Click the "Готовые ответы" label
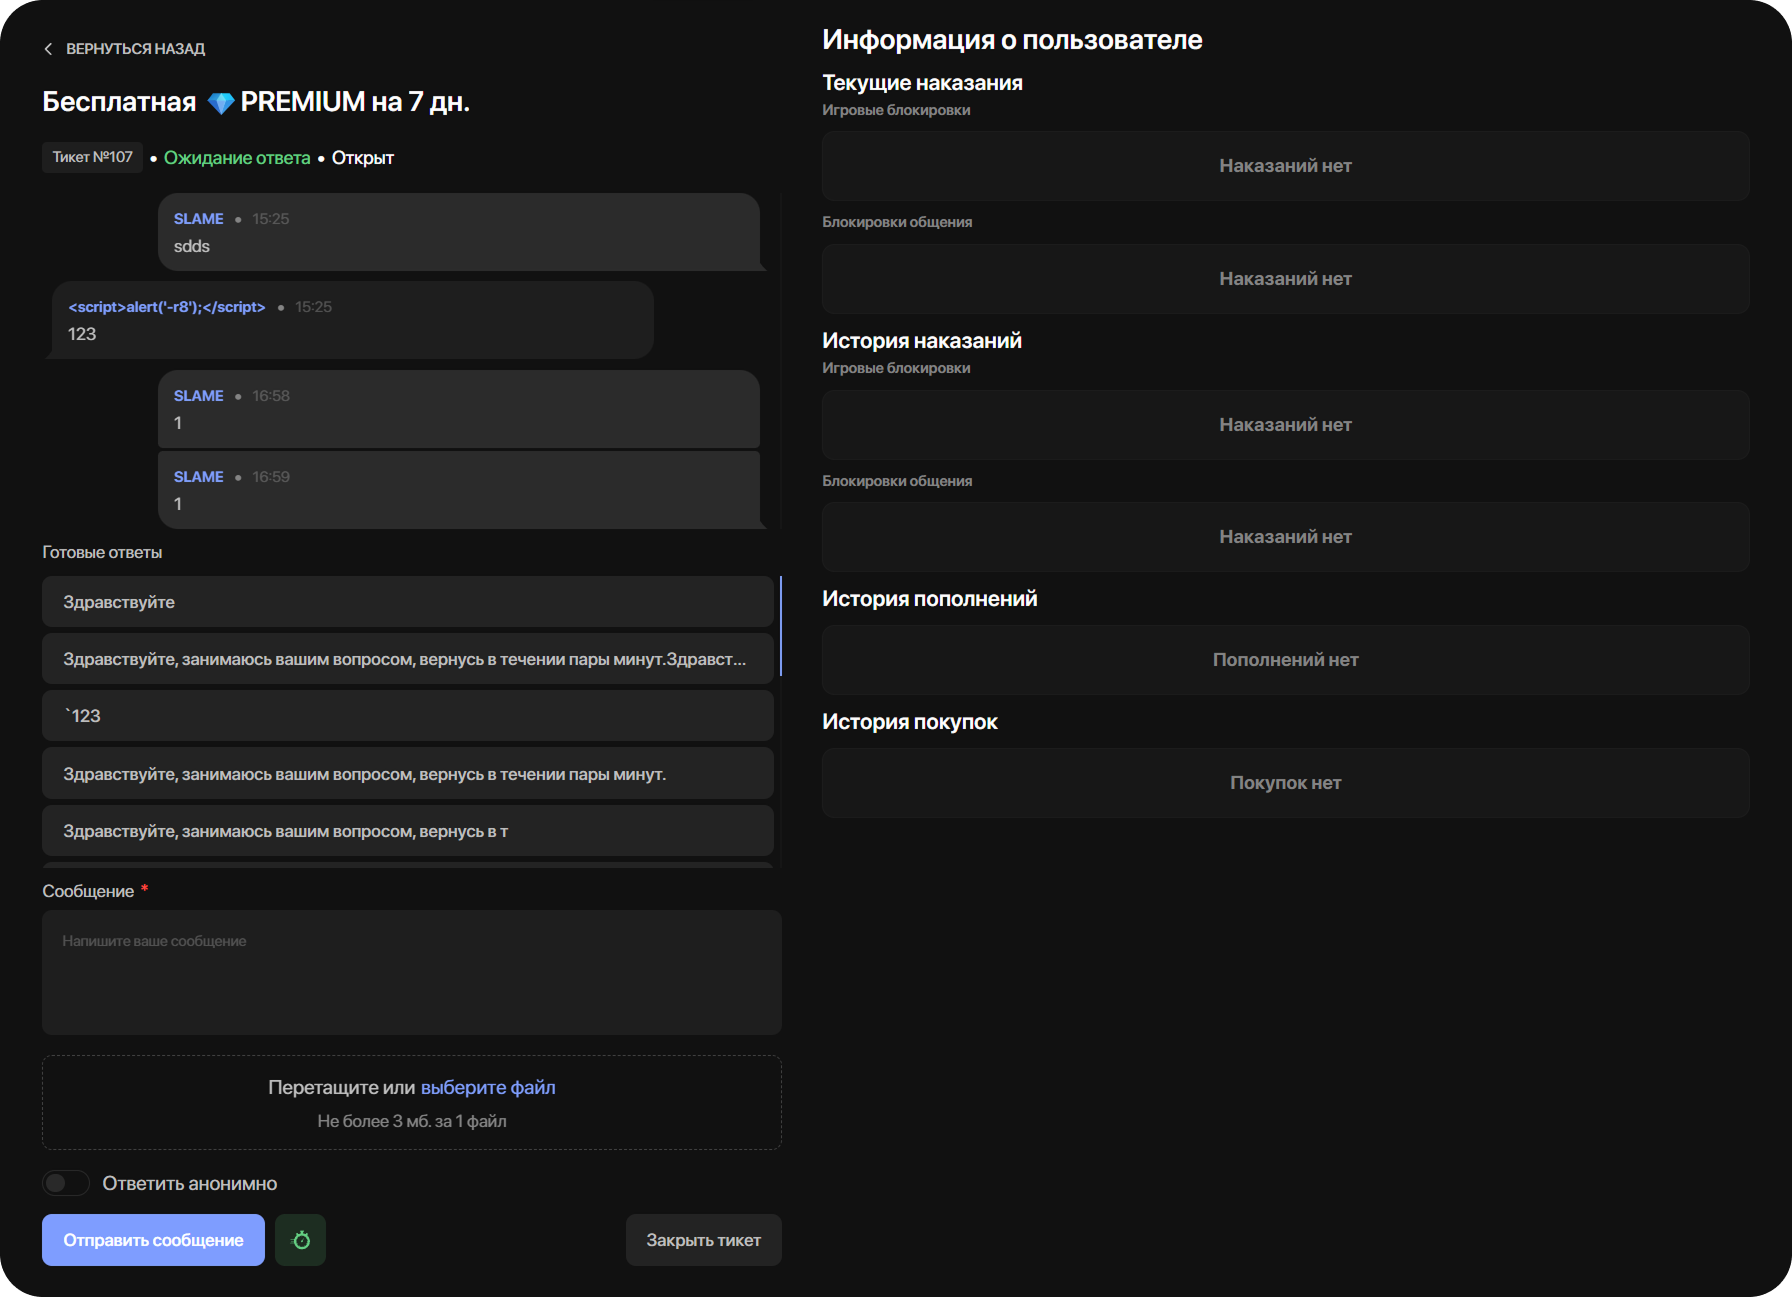 102,552
